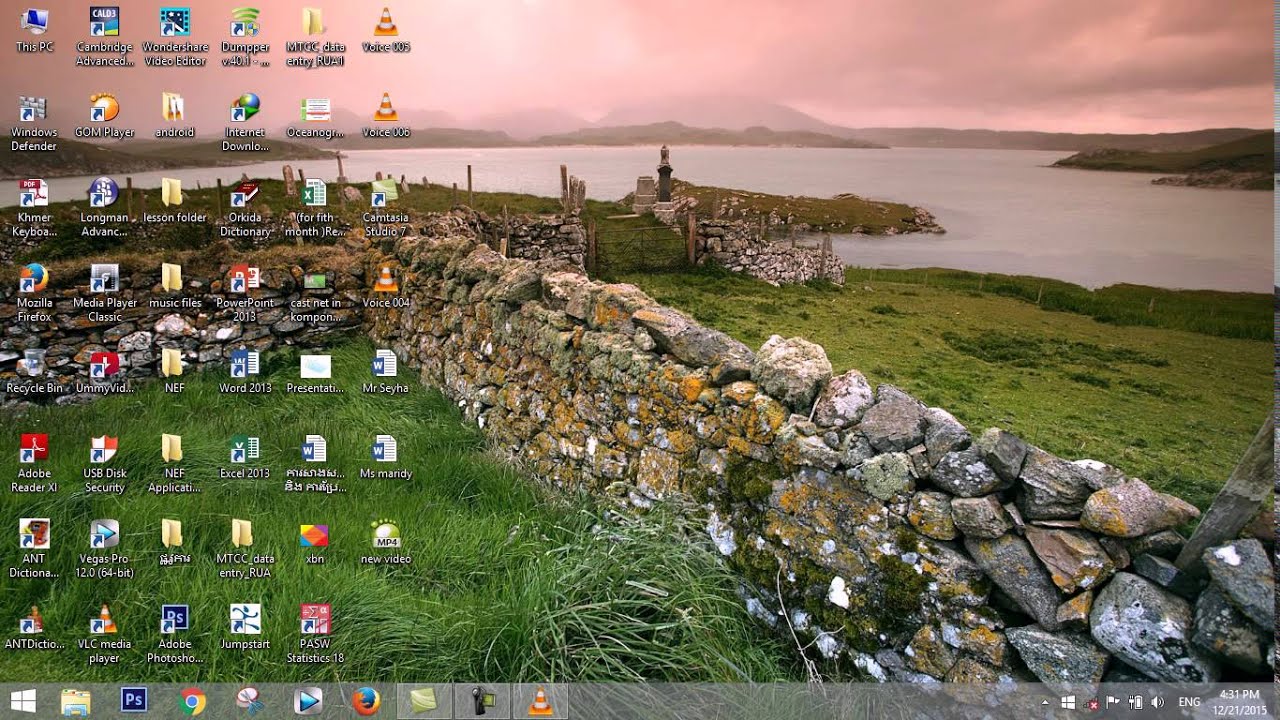Click the ENG language indicator
This screenshot has height=720, width=1280.
(x=1189, y=702)
